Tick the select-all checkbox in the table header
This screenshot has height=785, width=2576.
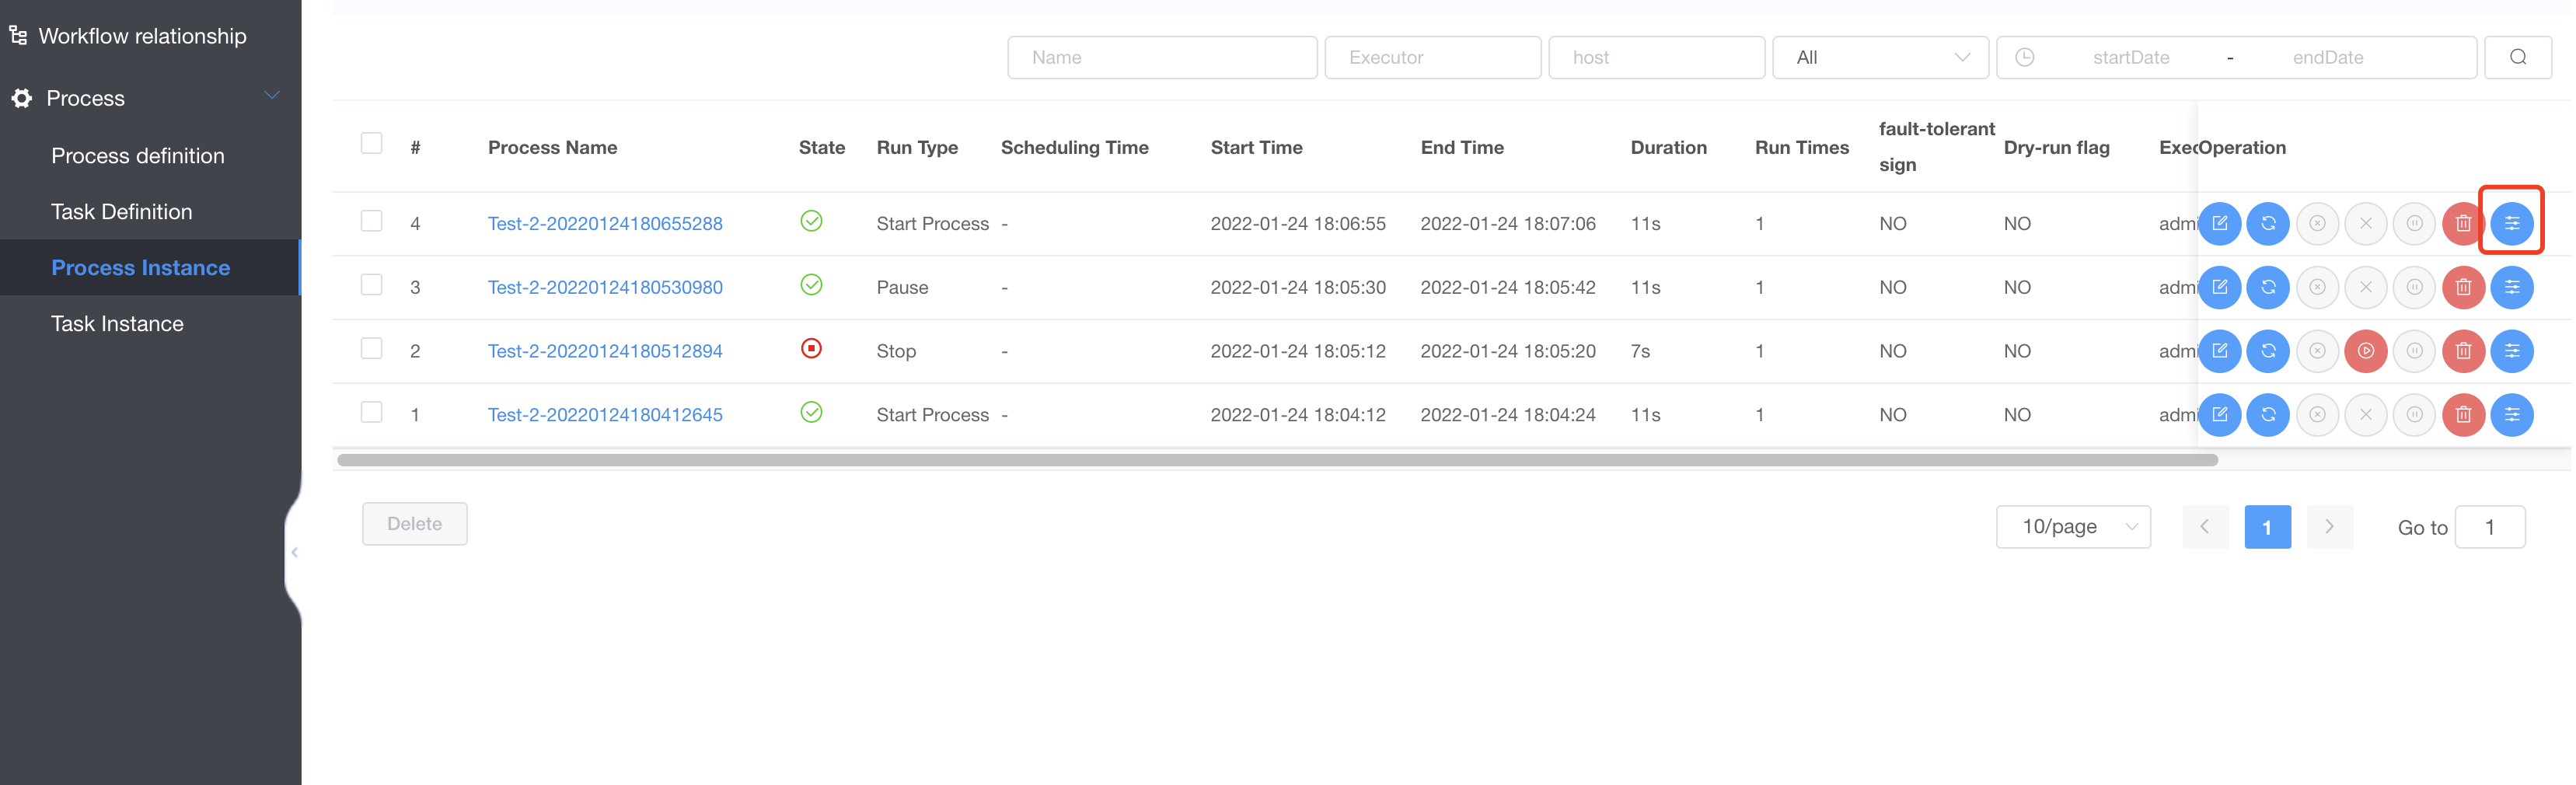[372, 143]
